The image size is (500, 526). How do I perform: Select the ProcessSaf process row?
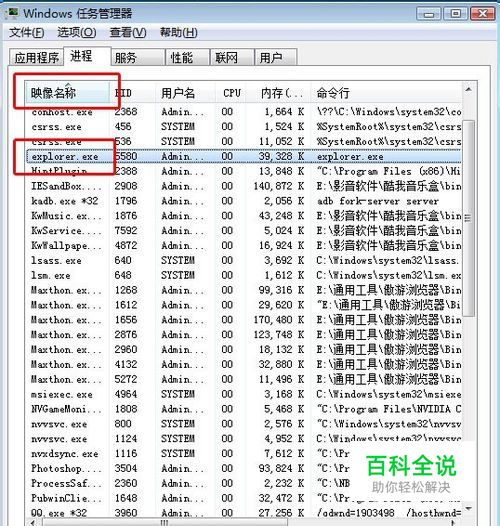[x=243, y=483]
